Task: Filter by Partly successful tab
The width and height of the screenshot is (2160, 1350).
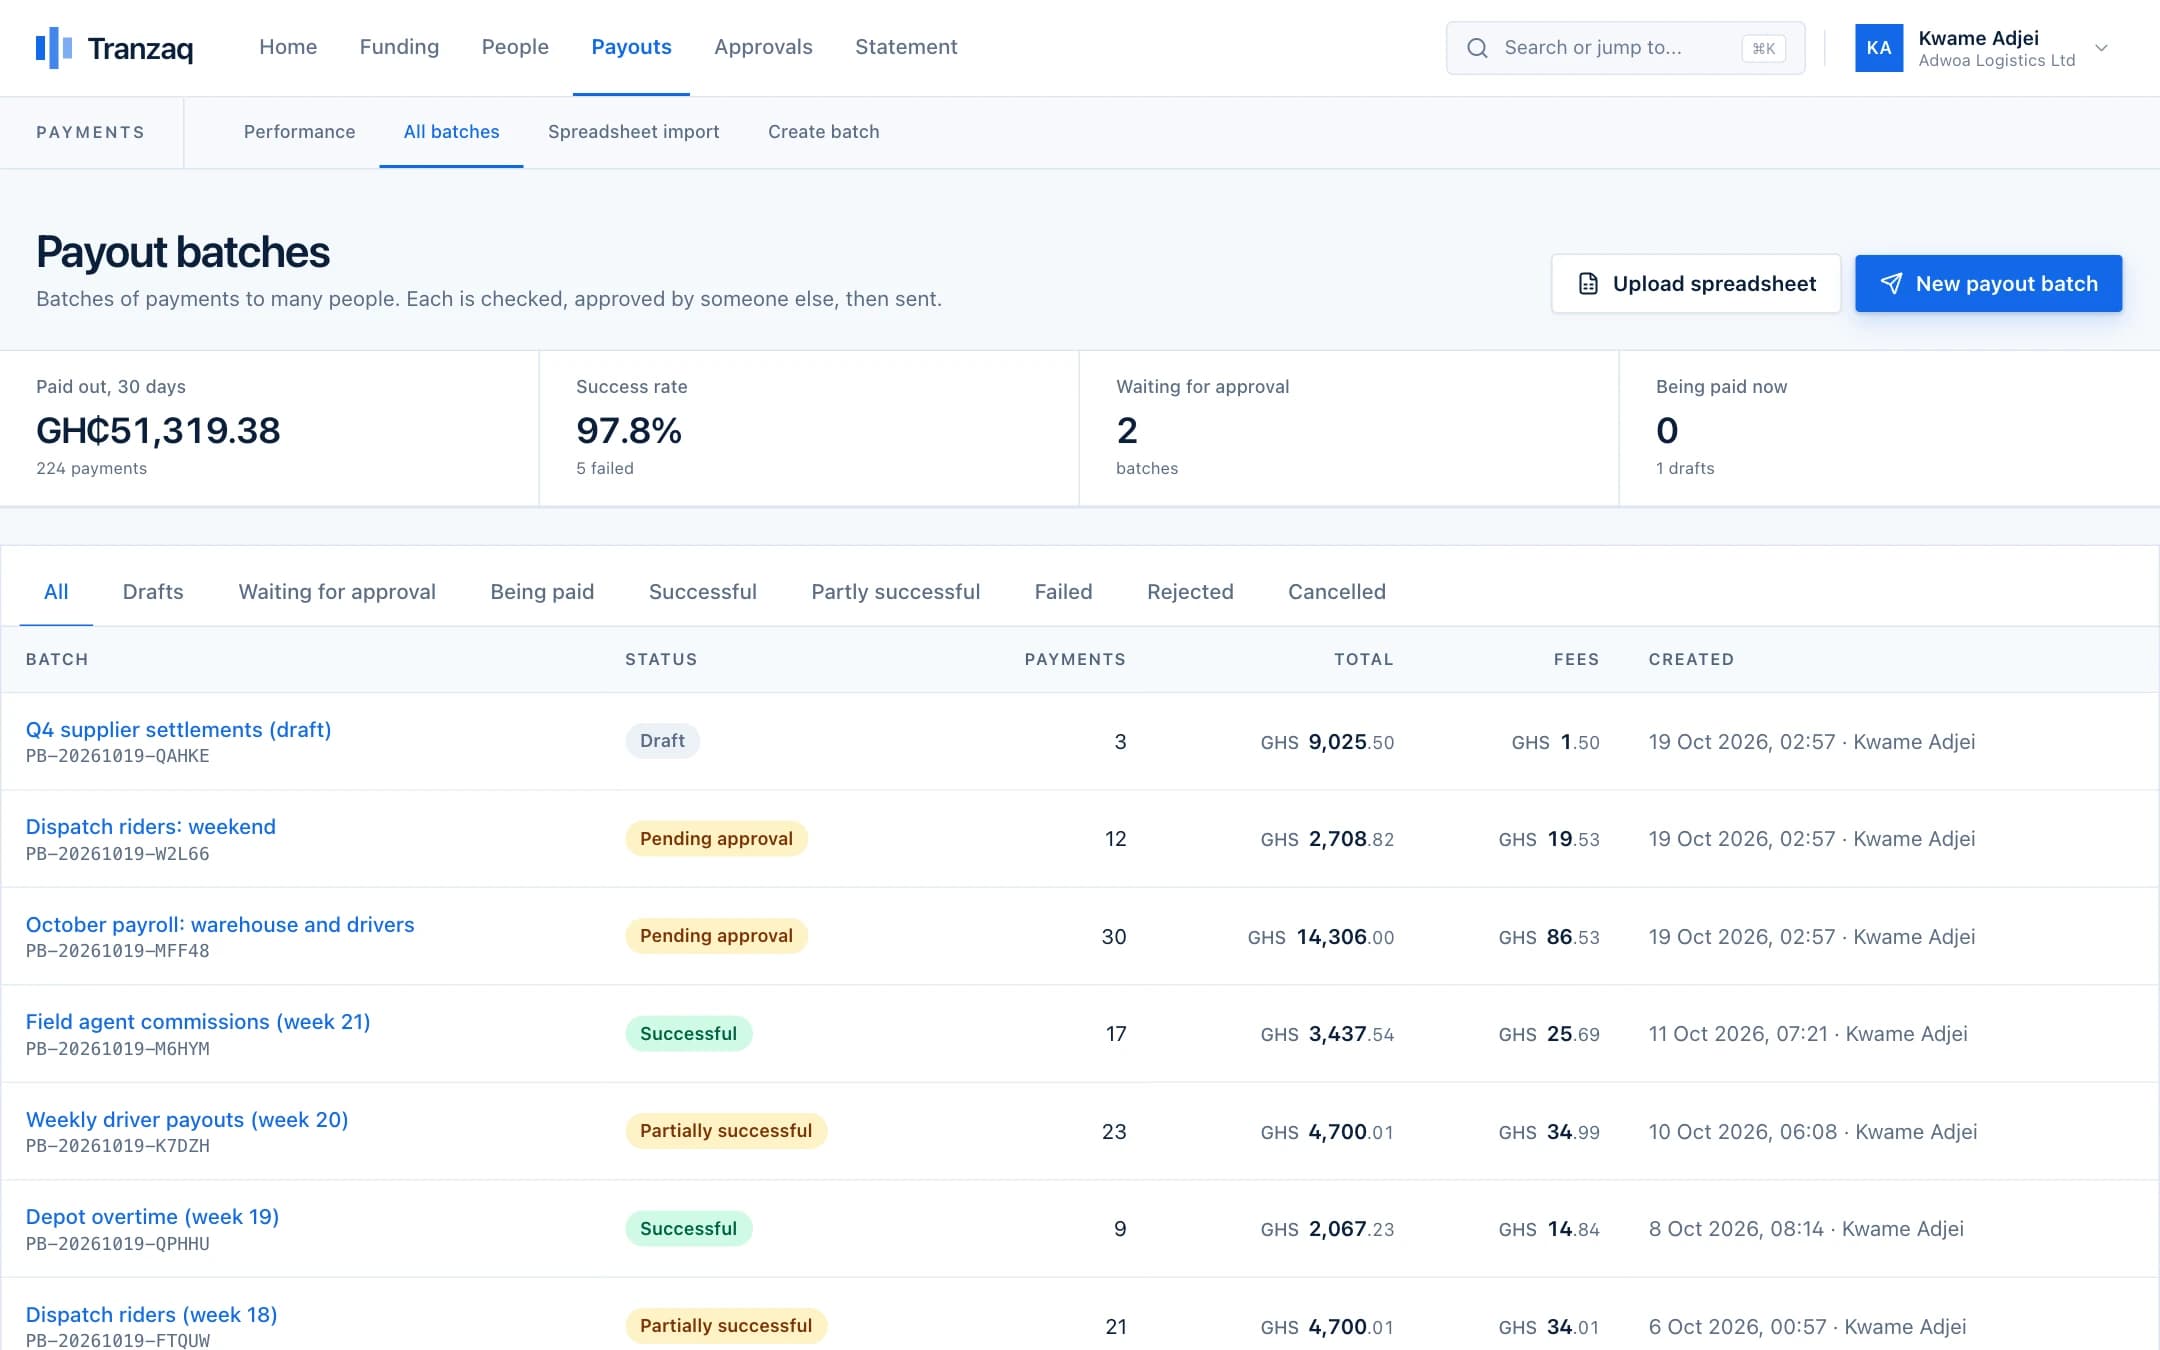Action: 895,592
